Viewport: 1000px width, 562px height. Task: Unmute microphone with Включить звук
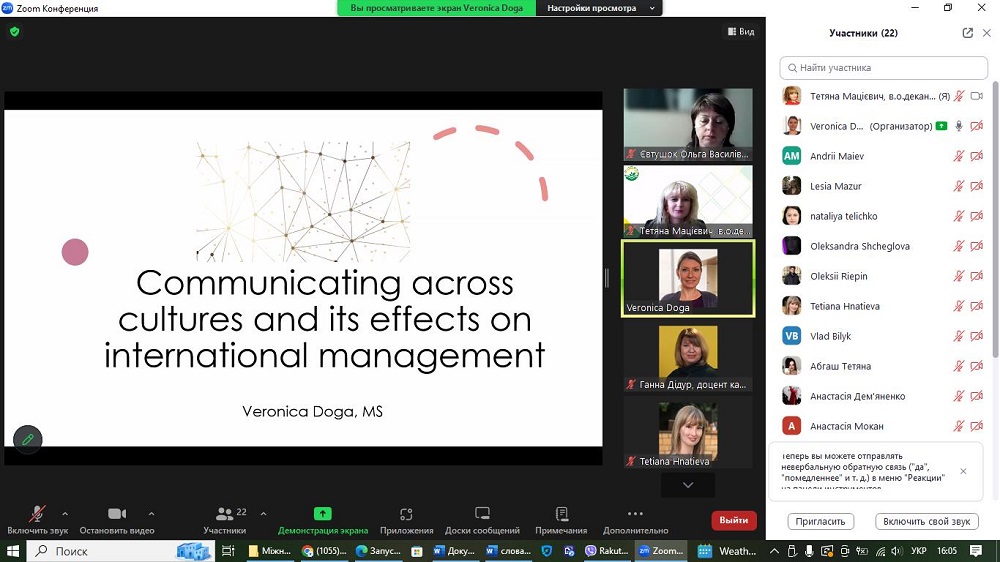37,514
